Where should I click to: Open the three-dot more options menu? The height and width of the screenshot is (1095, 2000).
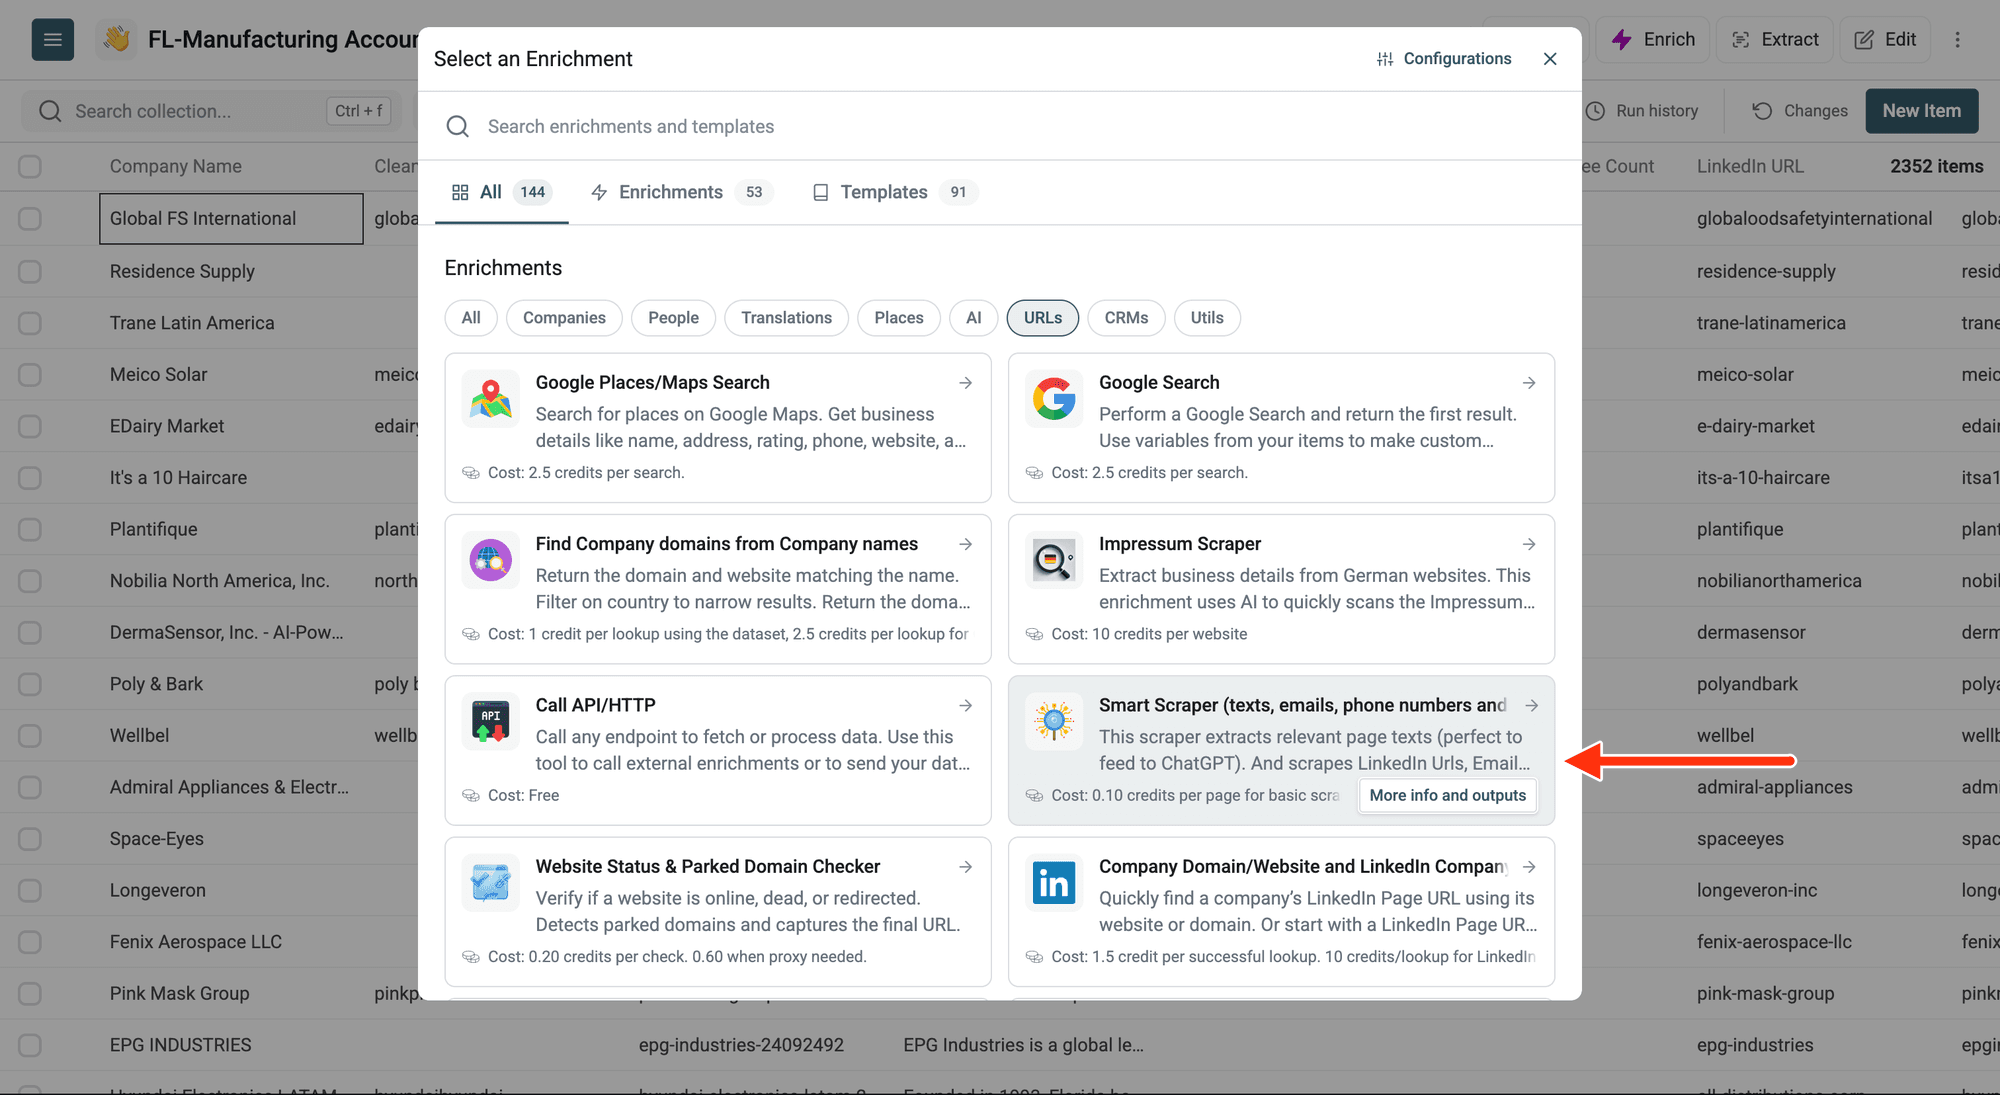(x=1958, y=40)
